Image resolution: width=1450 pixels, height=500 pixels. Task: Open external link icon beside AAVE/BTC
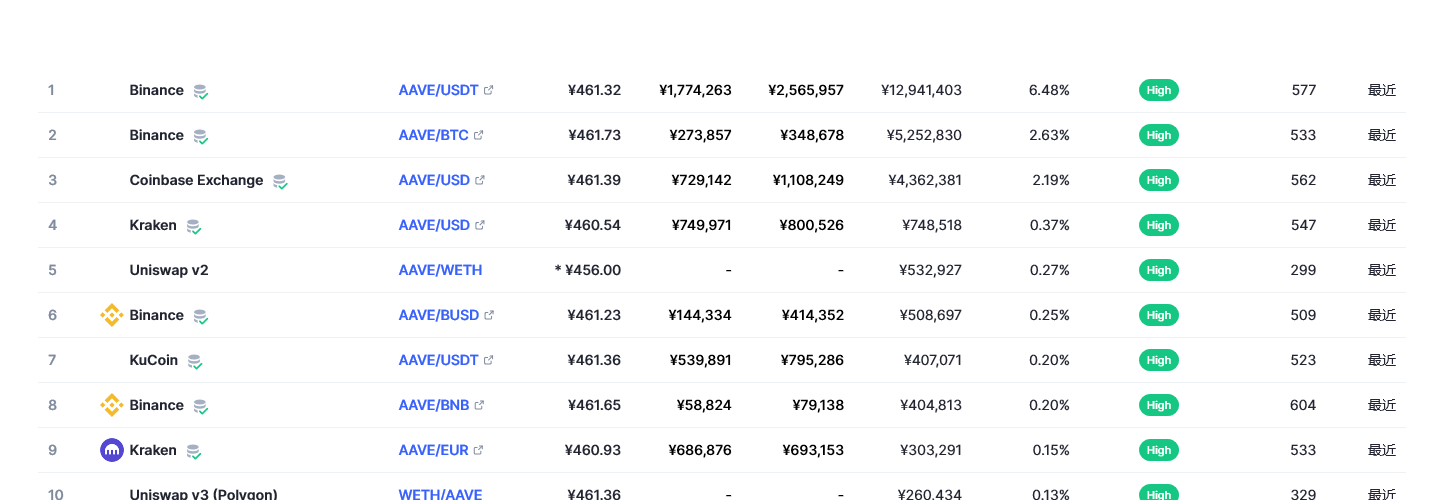click(479, 135)
